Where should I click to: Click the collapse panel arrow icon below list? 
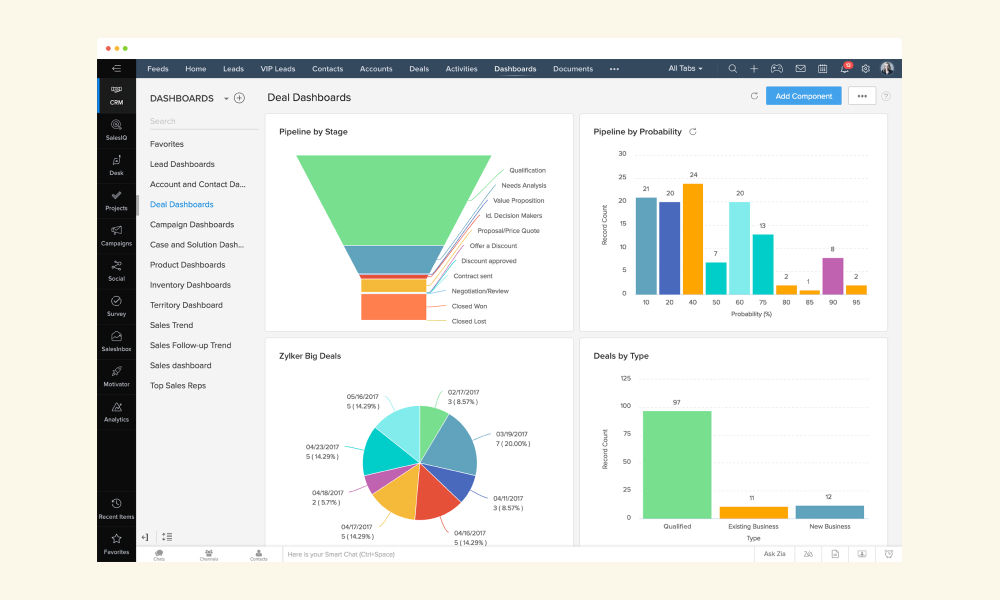pyautogui.click(x=145, y=537)
